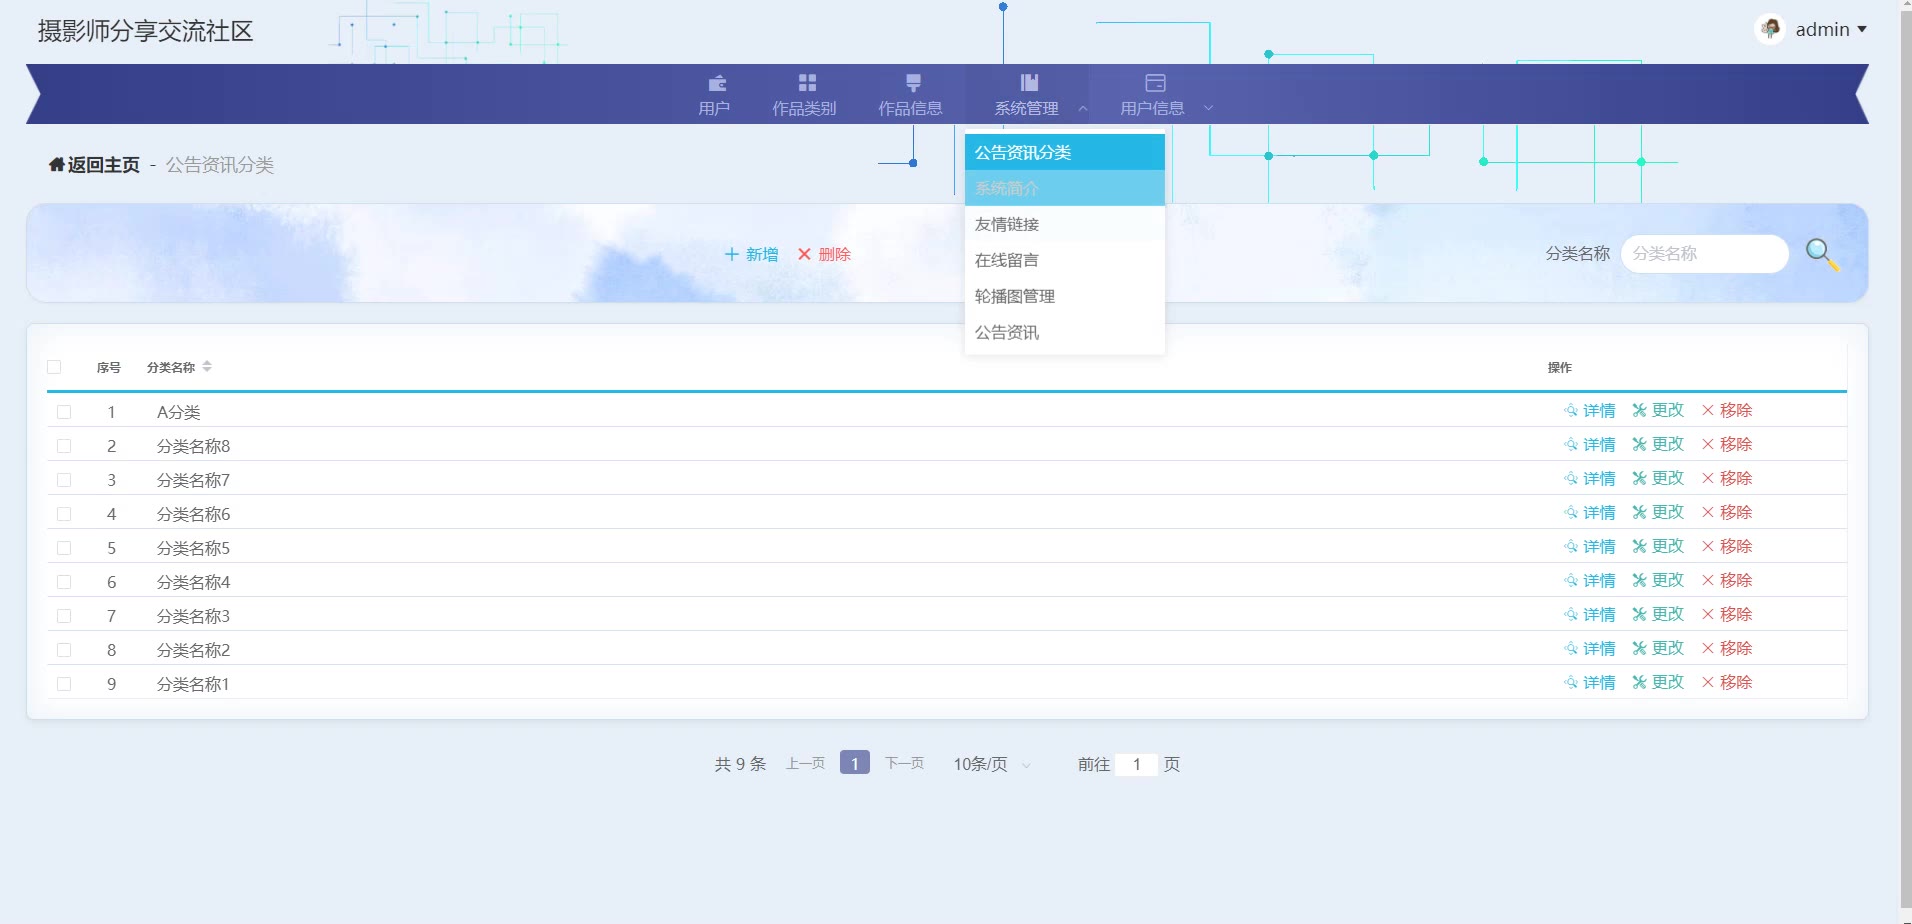Click the red 删除 delete button

[824, 254]
